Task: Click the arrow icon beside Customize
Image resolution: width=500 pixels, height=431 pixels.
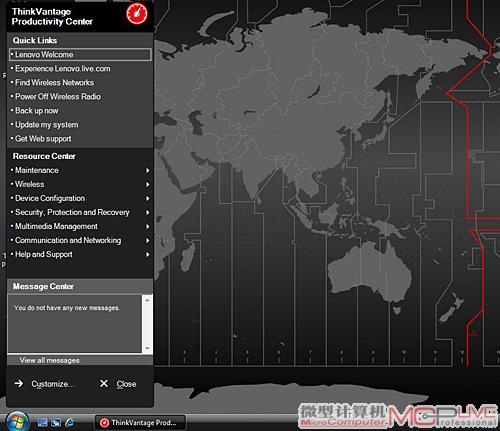Action: [x=19, y=384]
